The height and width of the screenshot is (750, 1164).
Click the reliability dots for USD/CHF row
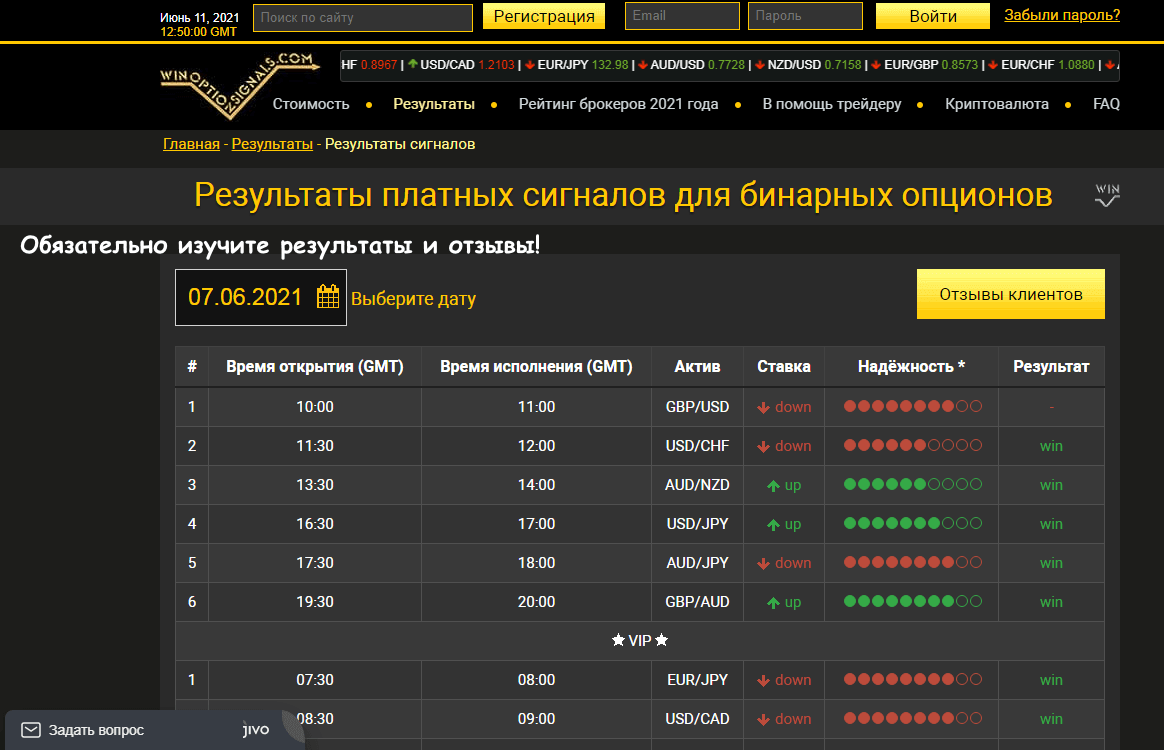tap(913, 446)
